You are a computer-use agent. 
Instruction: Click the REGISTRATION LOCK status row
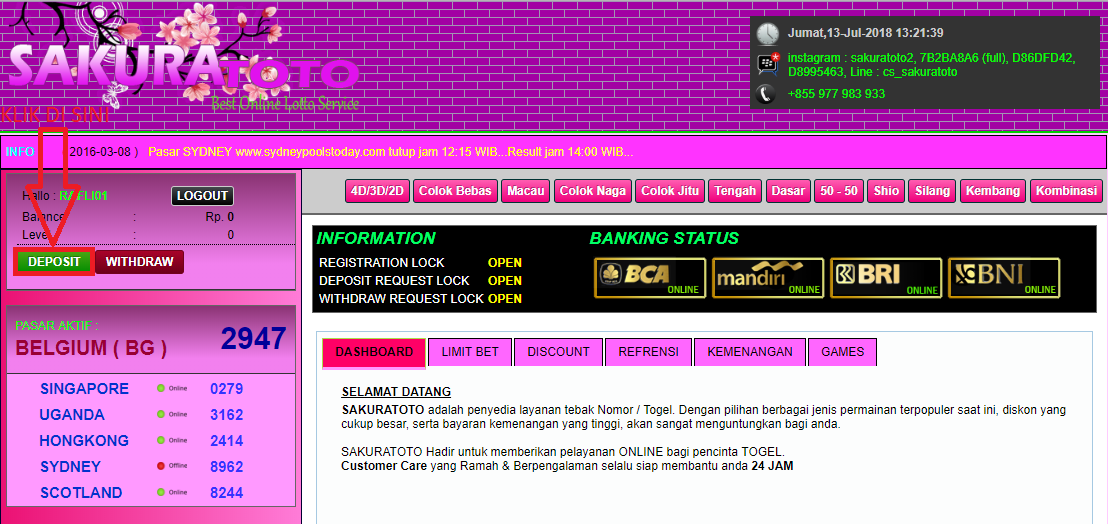tap(420, 262)
